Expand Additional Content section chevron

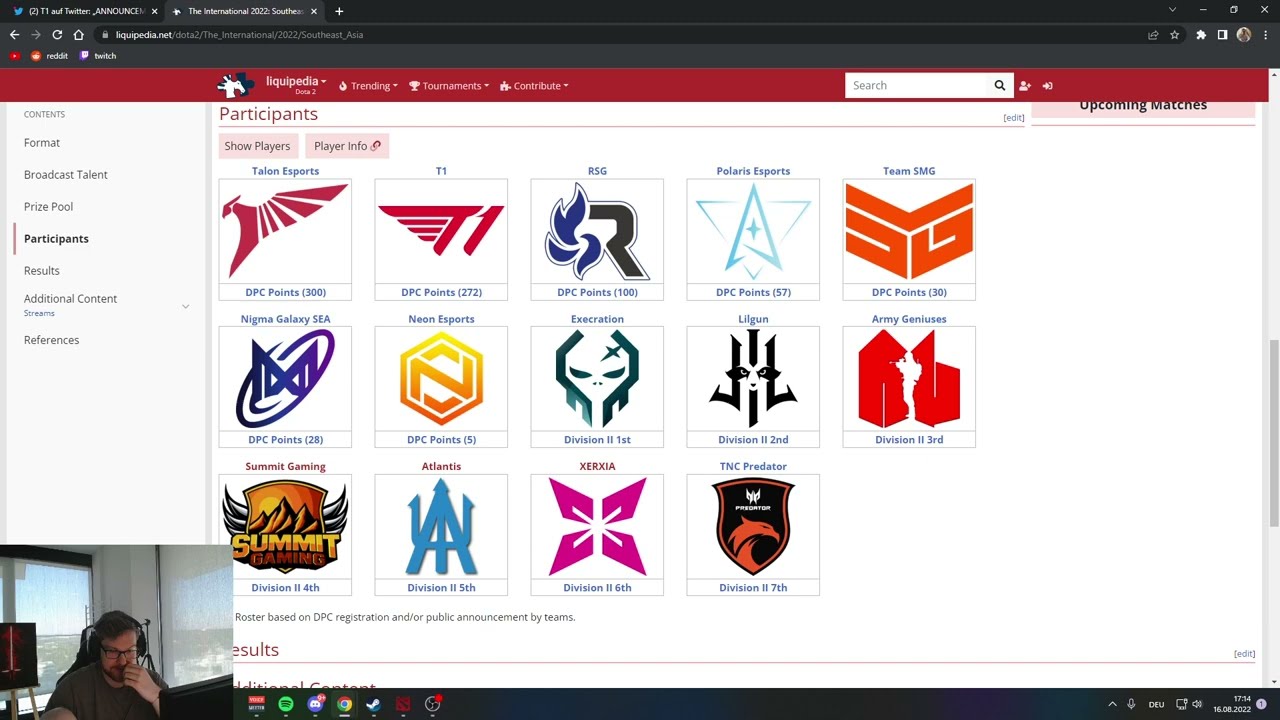click(185, 306)
